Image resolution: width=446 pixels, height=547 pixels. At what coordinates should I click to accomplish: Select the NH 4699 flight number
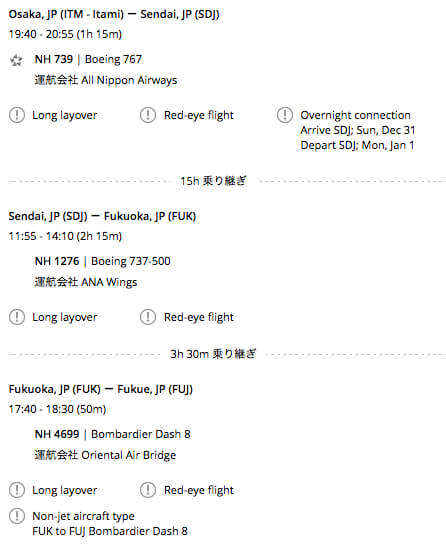tap(57, 434)
